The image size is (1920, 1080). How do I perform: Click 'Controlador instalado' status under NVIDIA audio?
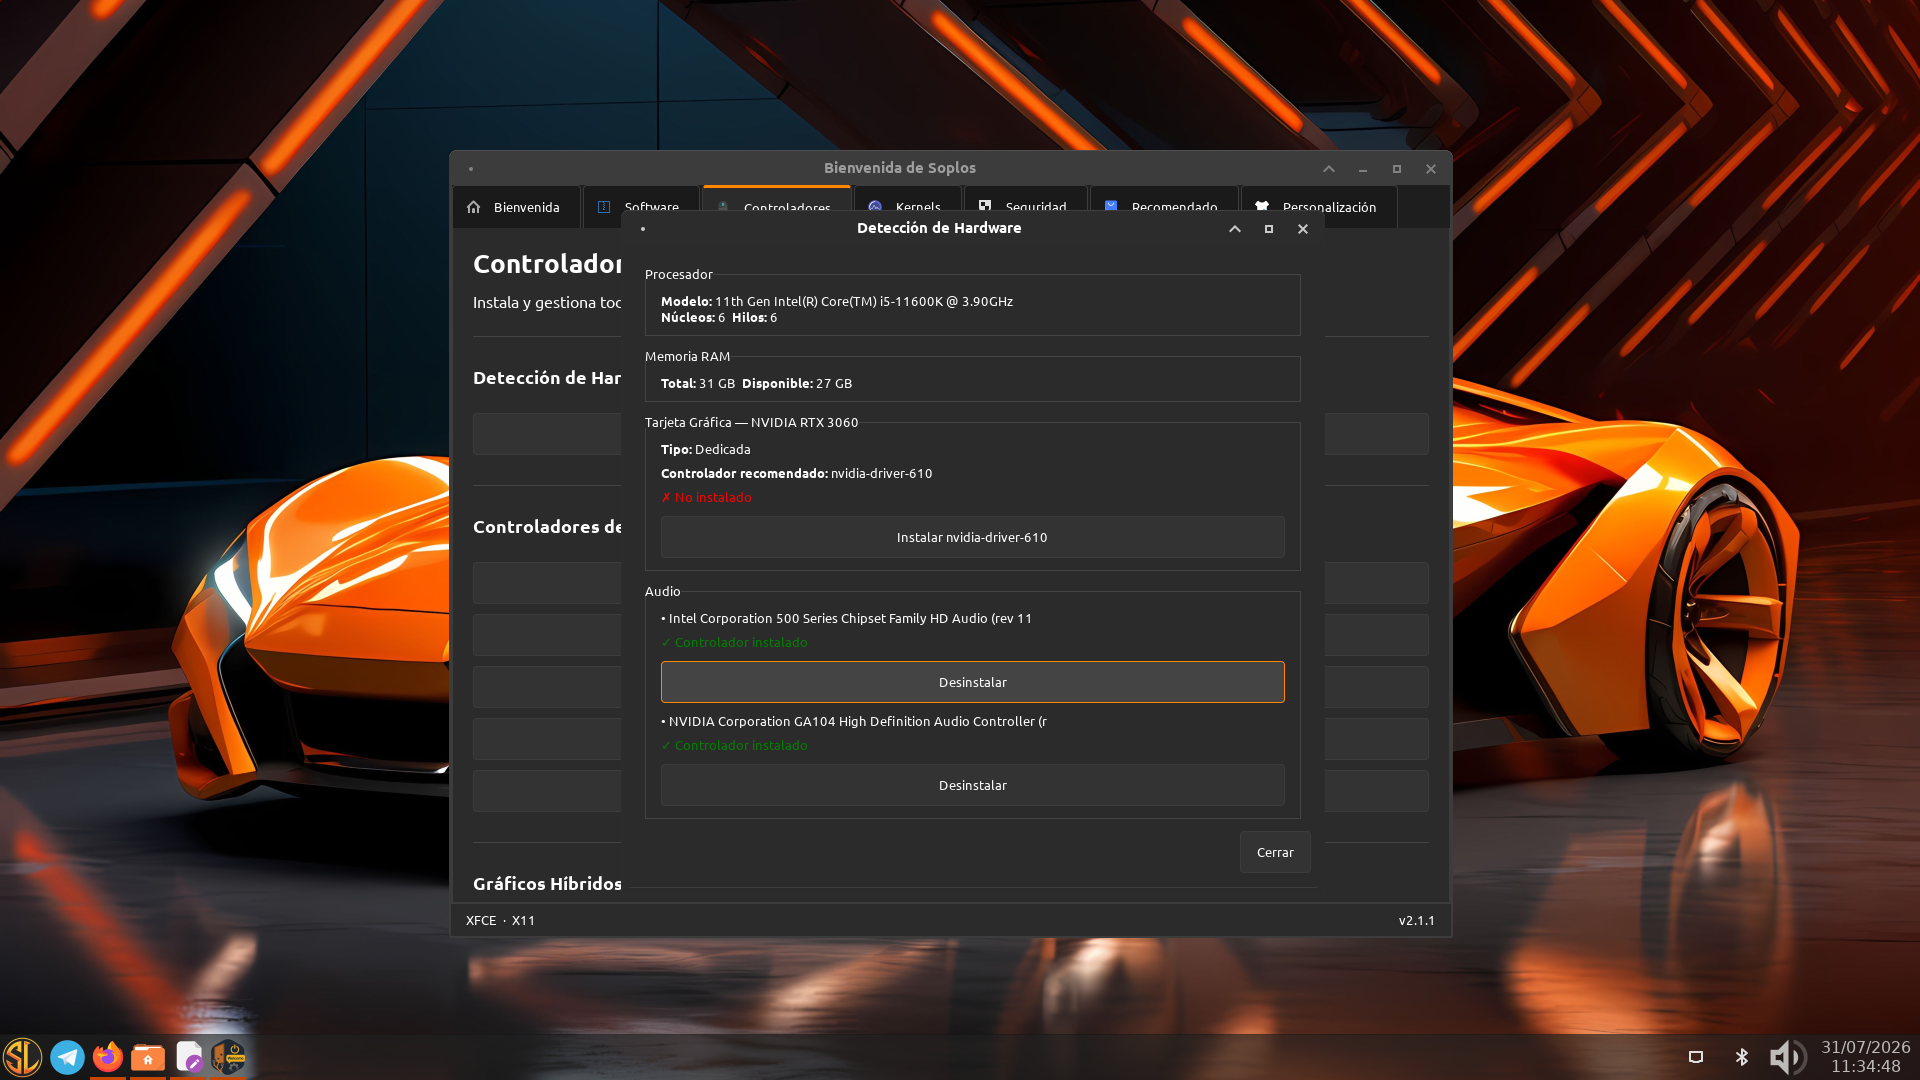(x=734, y=746)
